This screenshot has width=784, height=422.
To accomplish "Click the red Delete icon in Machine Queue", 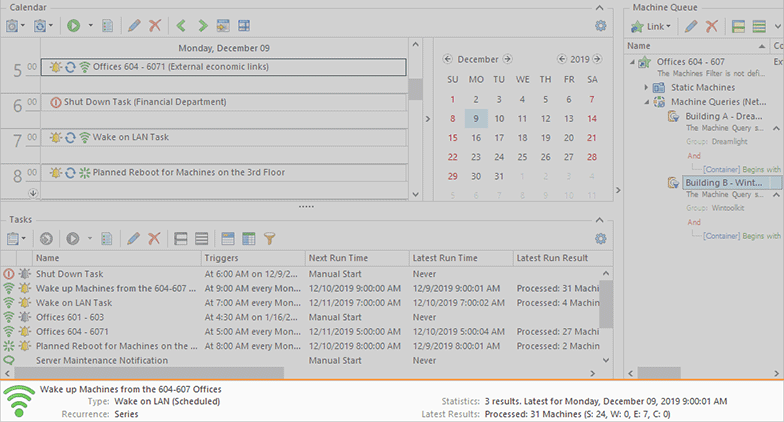I will tap(711, 25).
